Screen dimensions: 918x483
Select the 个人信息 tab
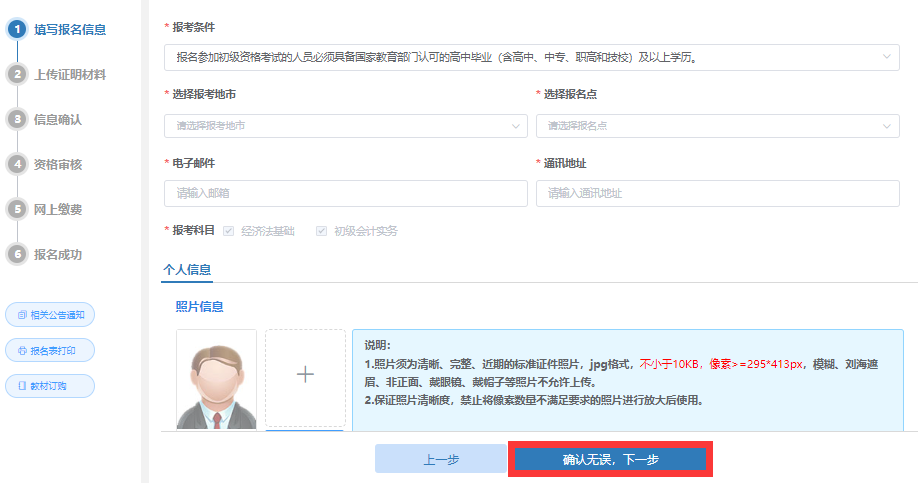pyautogui.click(x=187, y=269)
